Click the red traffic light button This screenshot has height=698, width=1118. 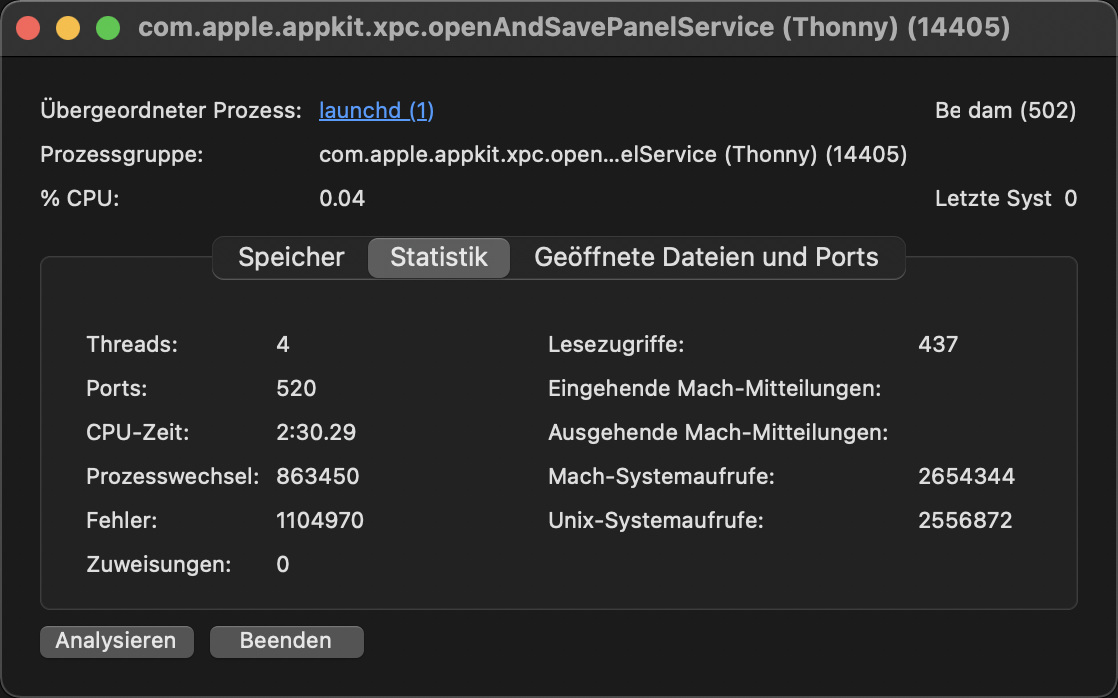coord(27,28)
